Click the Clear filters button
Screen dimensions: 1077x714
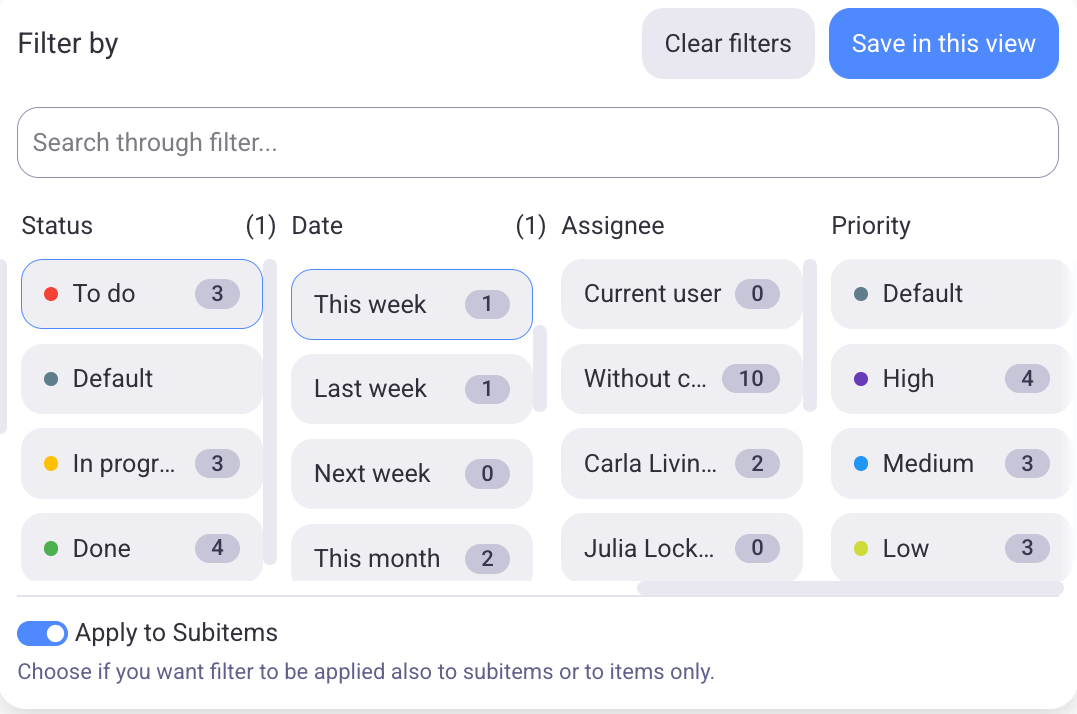click(728, 44)
